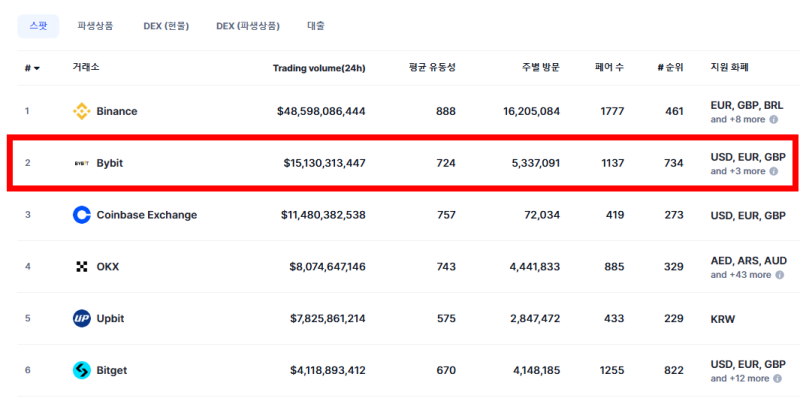
Task: Click the 지원 화폐 column header
Action: click(x=729, y=67)
